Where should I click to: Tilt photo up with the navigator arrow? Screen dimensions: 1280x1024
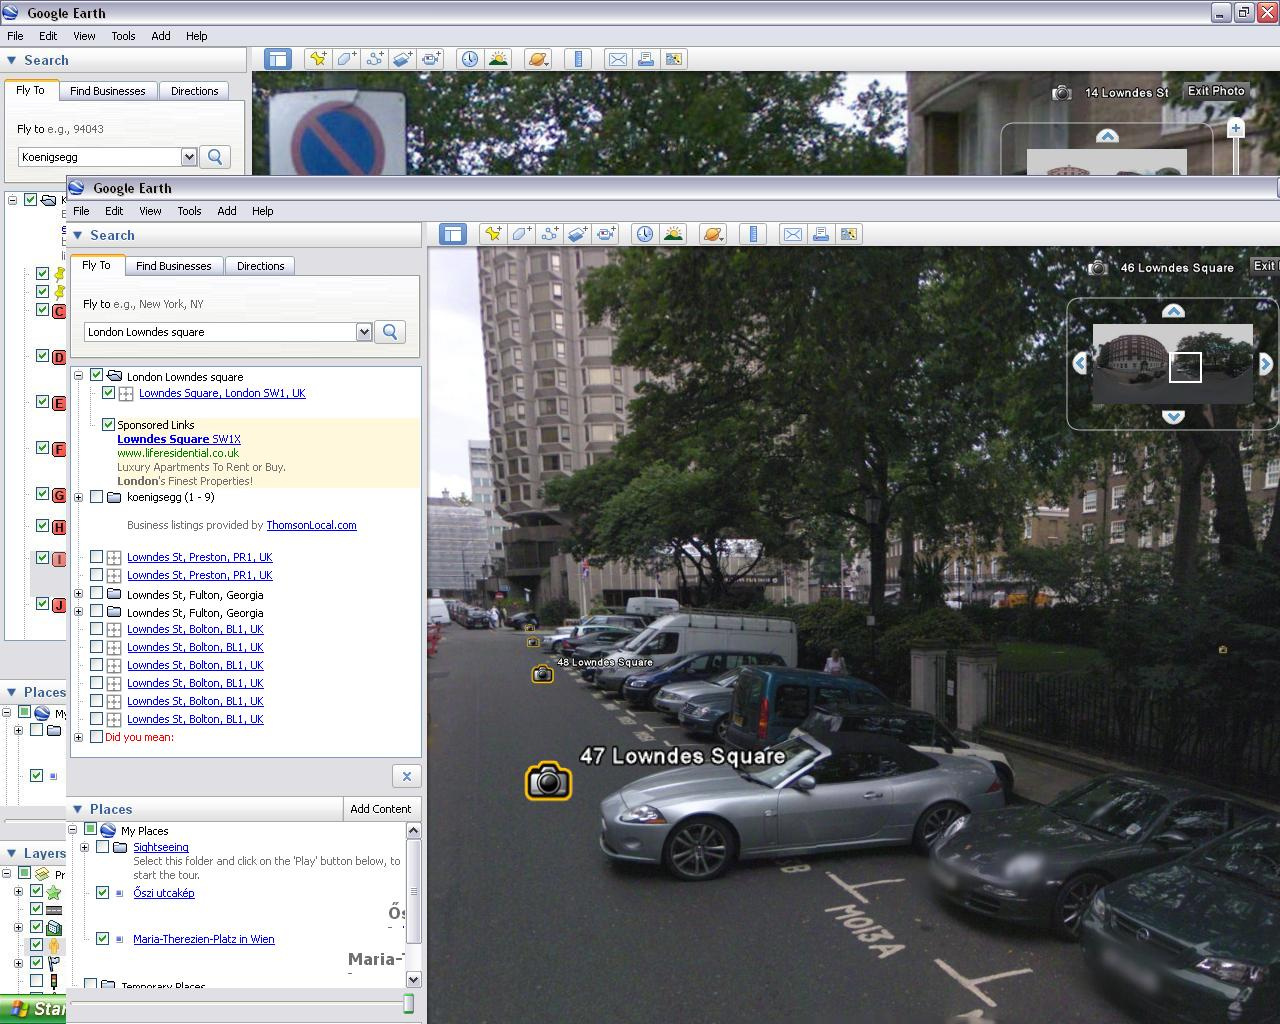[1173, 311]
